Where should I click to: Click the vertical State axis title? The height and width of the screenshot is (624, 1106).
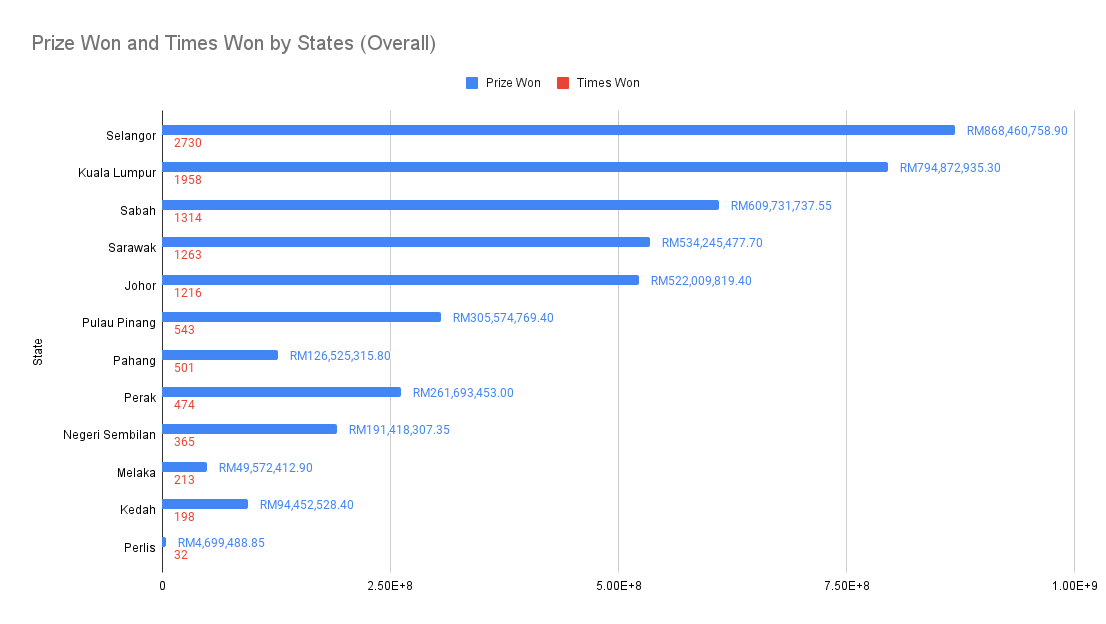coord(38,352)
